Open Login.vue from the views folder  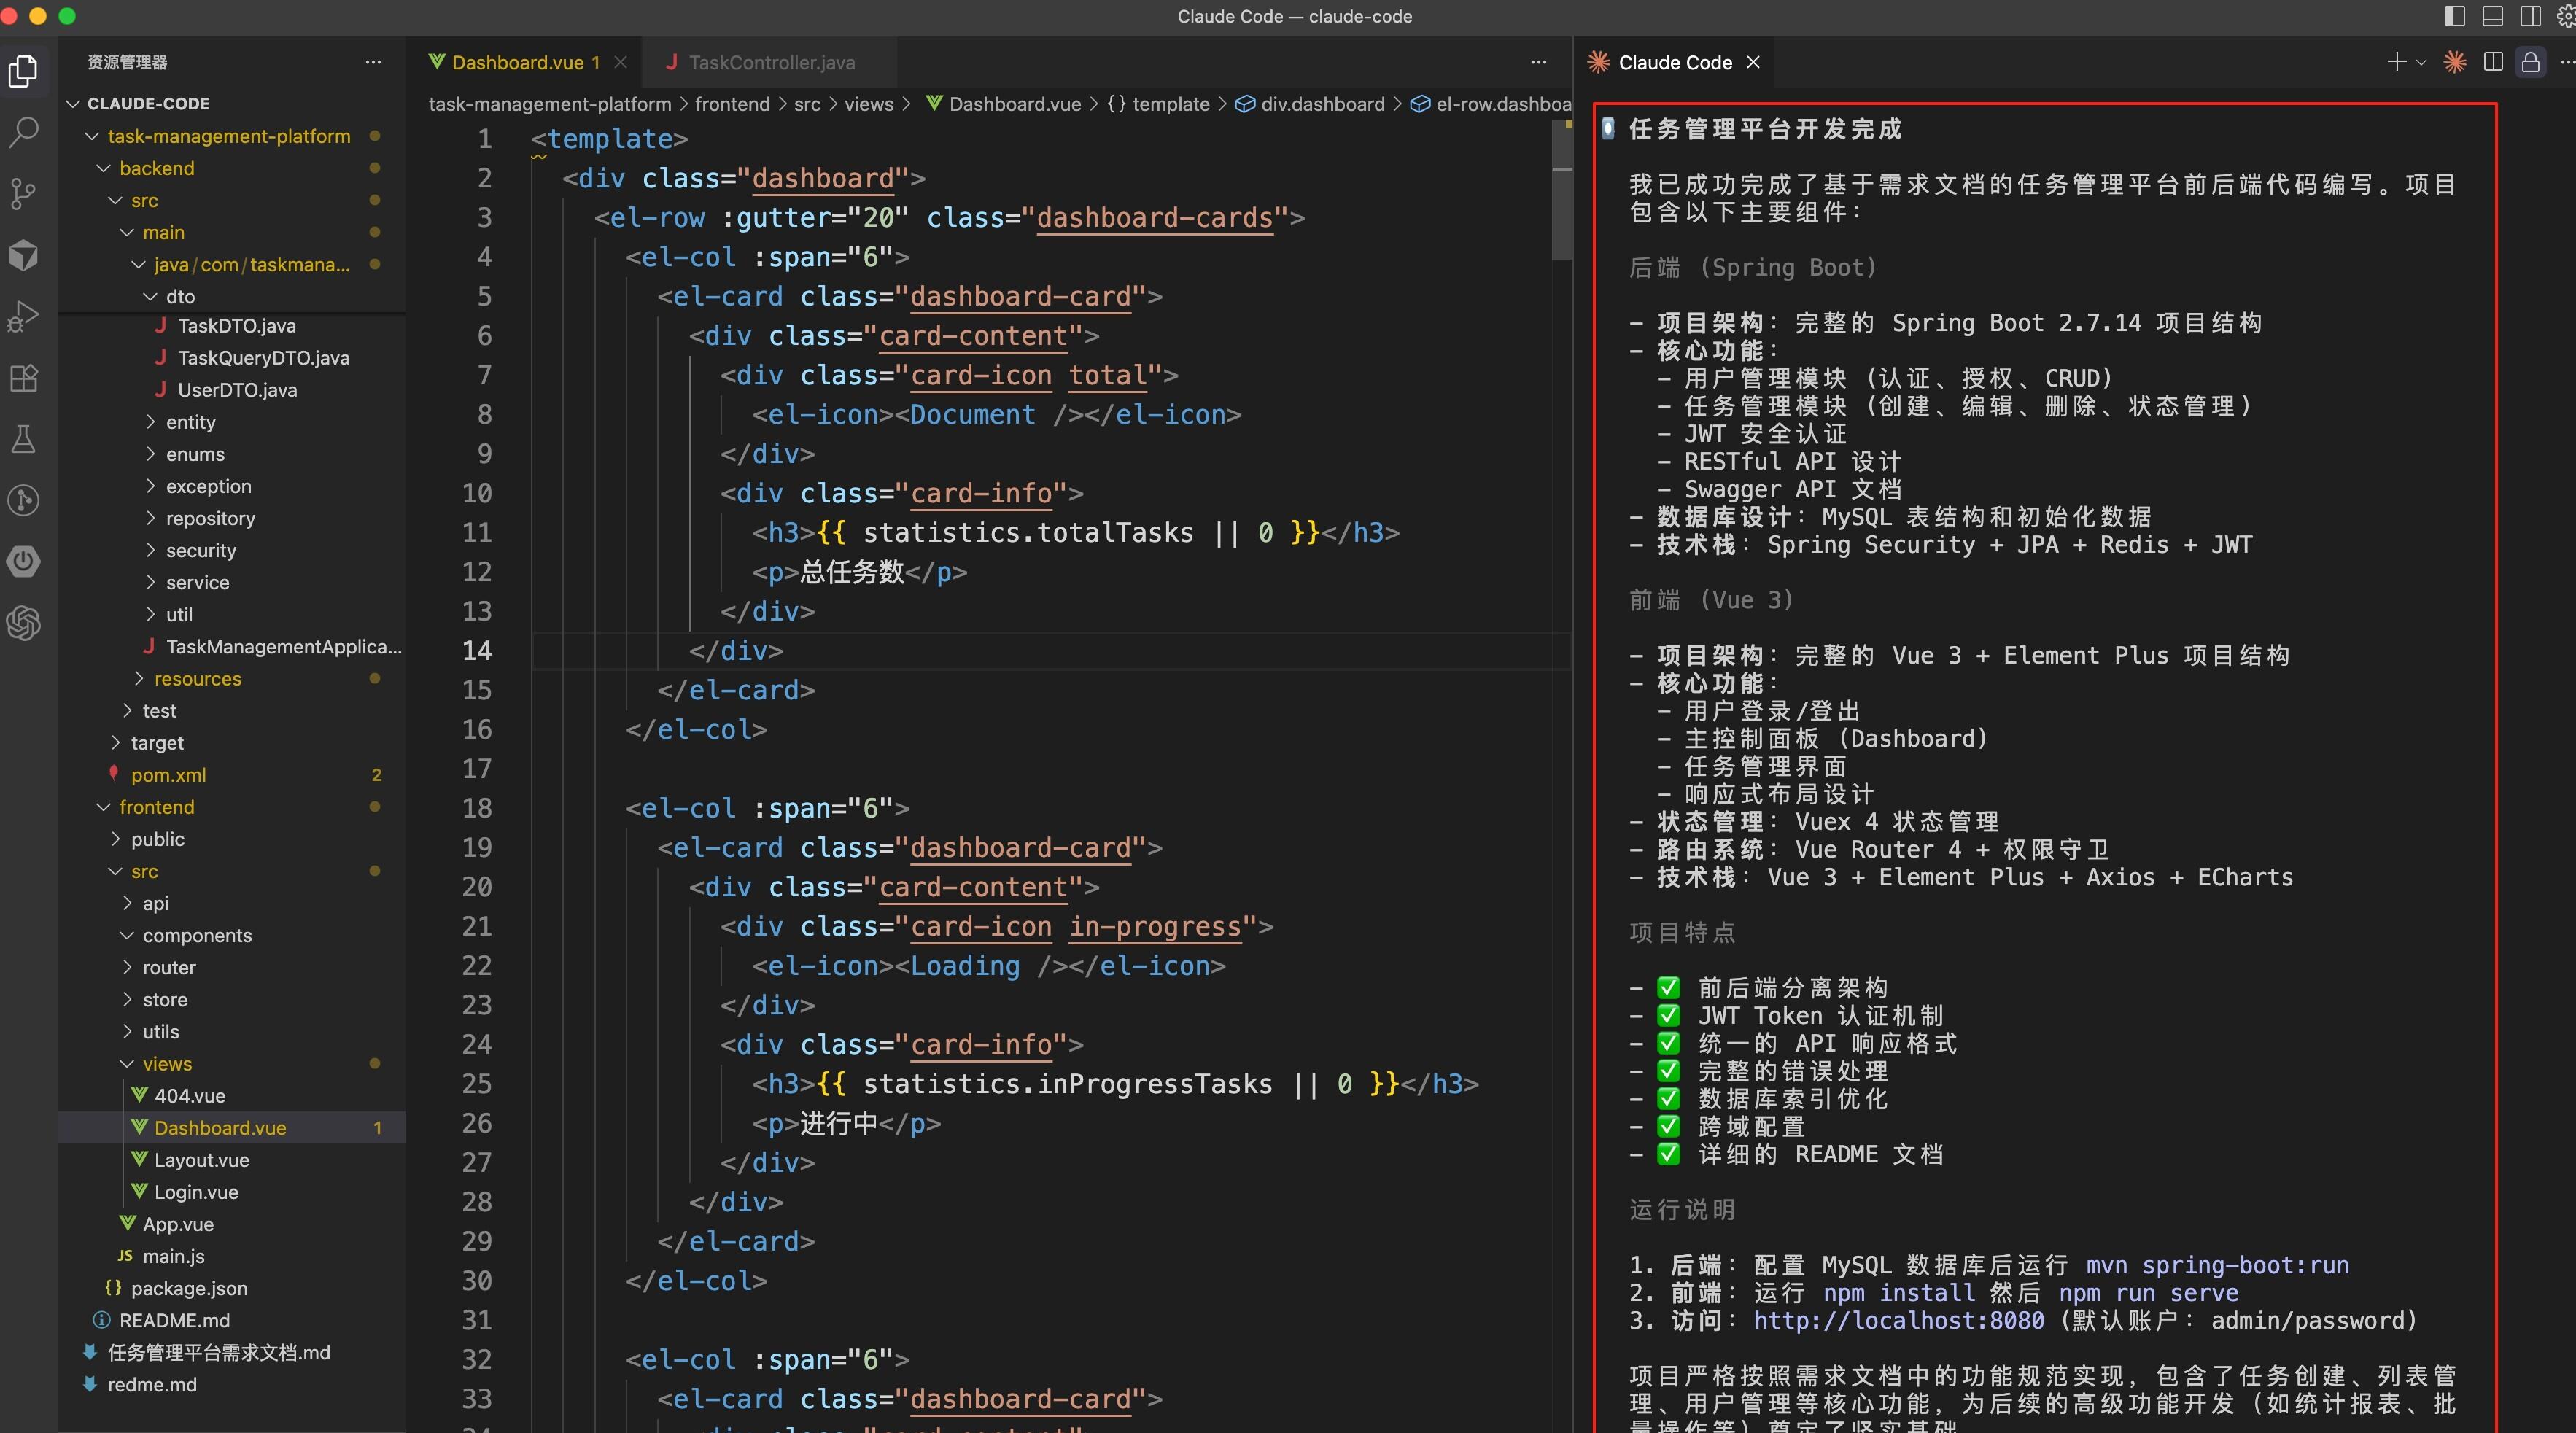pyautogui.click(x=196, y=1192)
